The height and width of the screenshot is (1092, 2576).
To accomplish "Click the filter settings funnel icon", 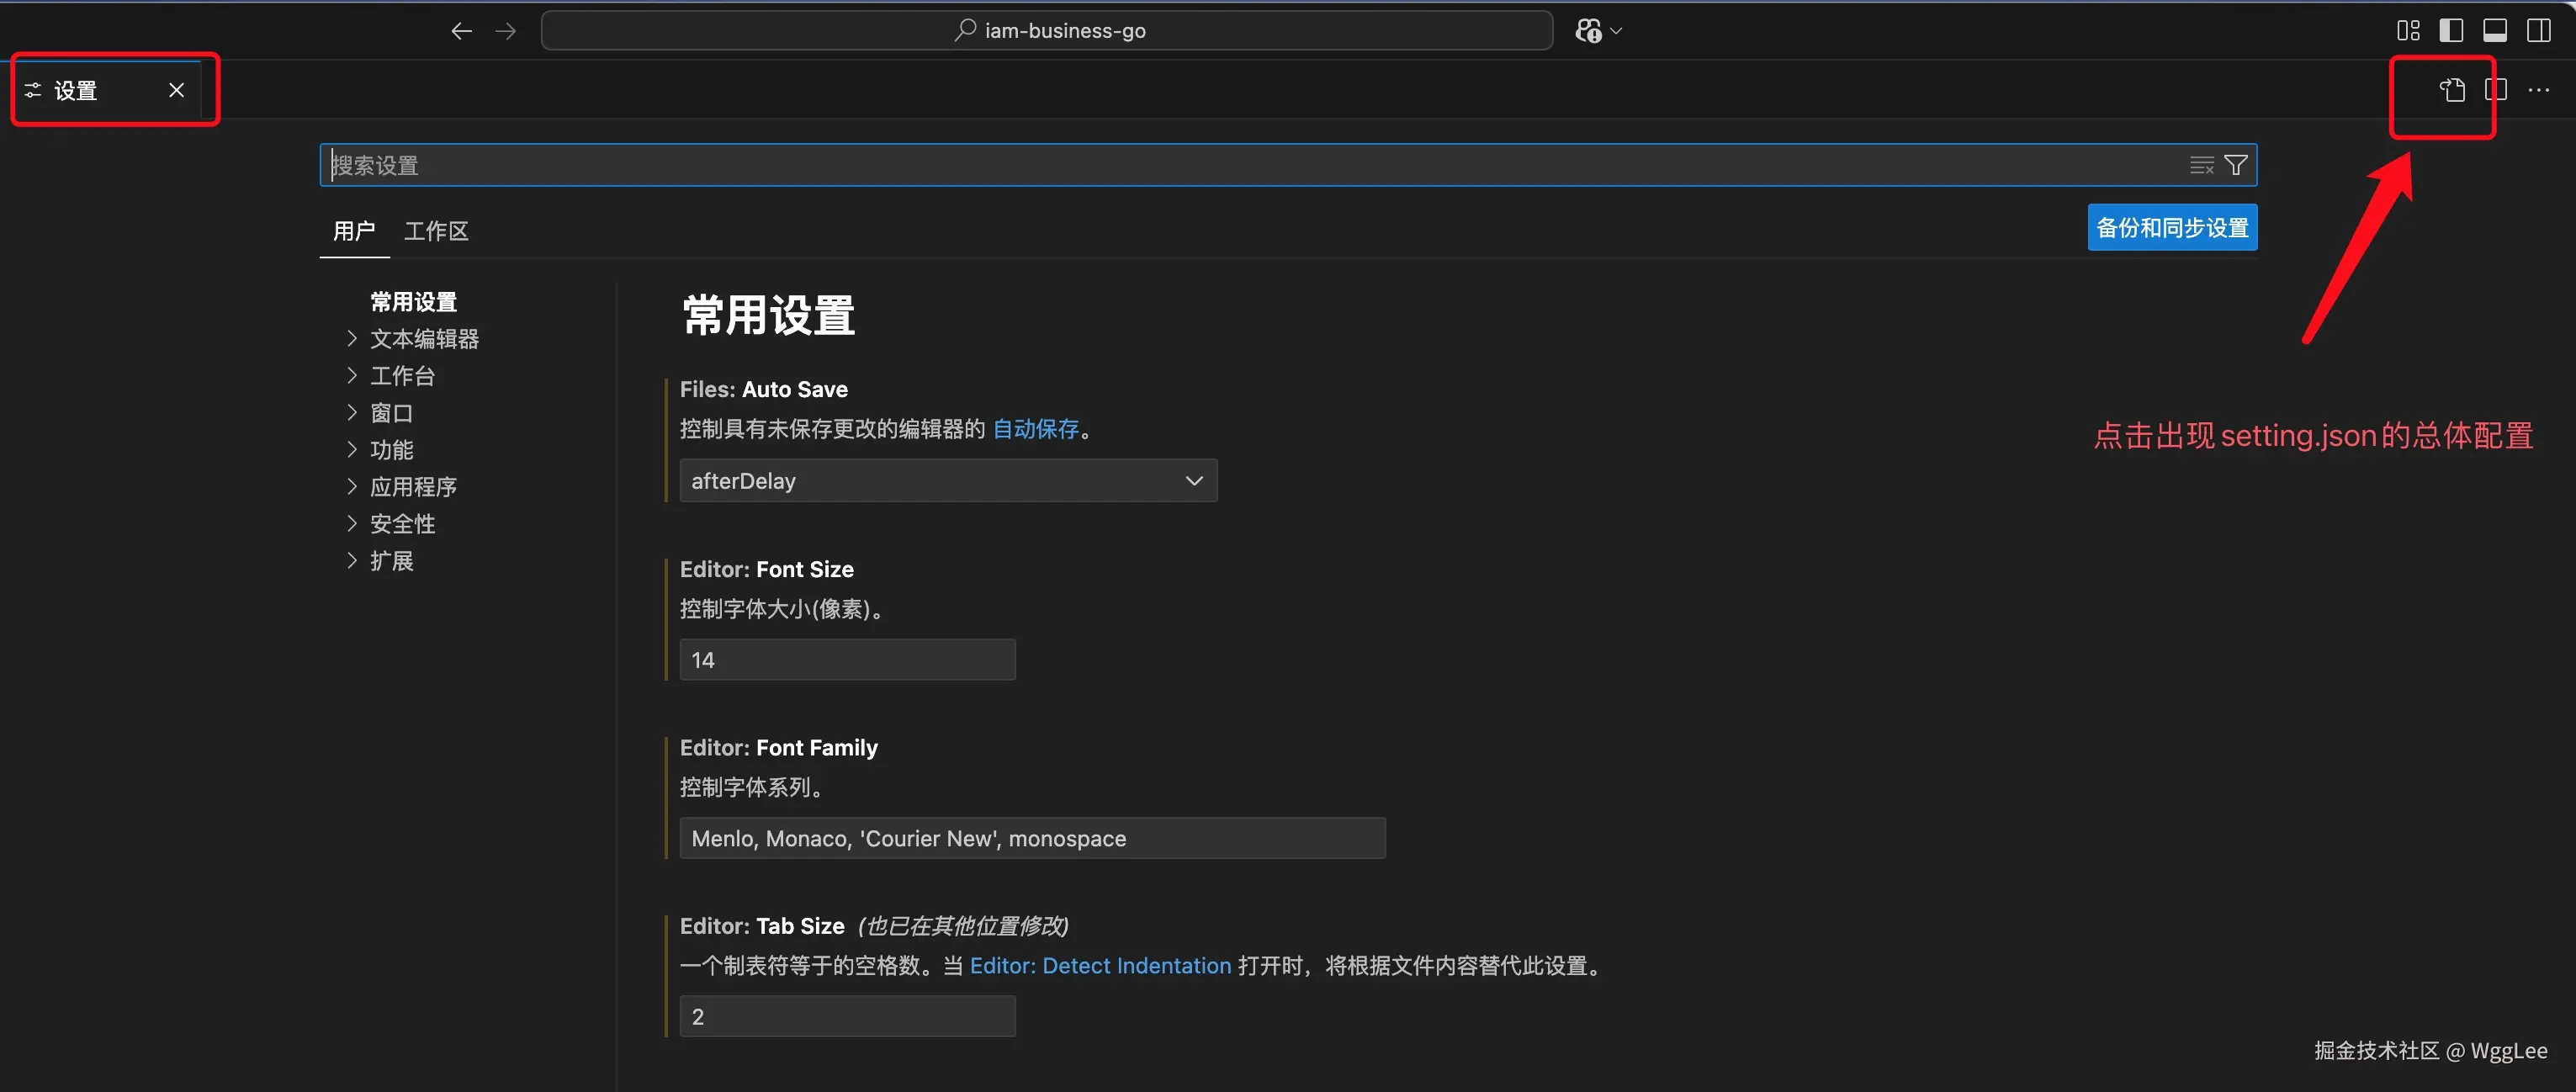I will [x=2236, y=165].
